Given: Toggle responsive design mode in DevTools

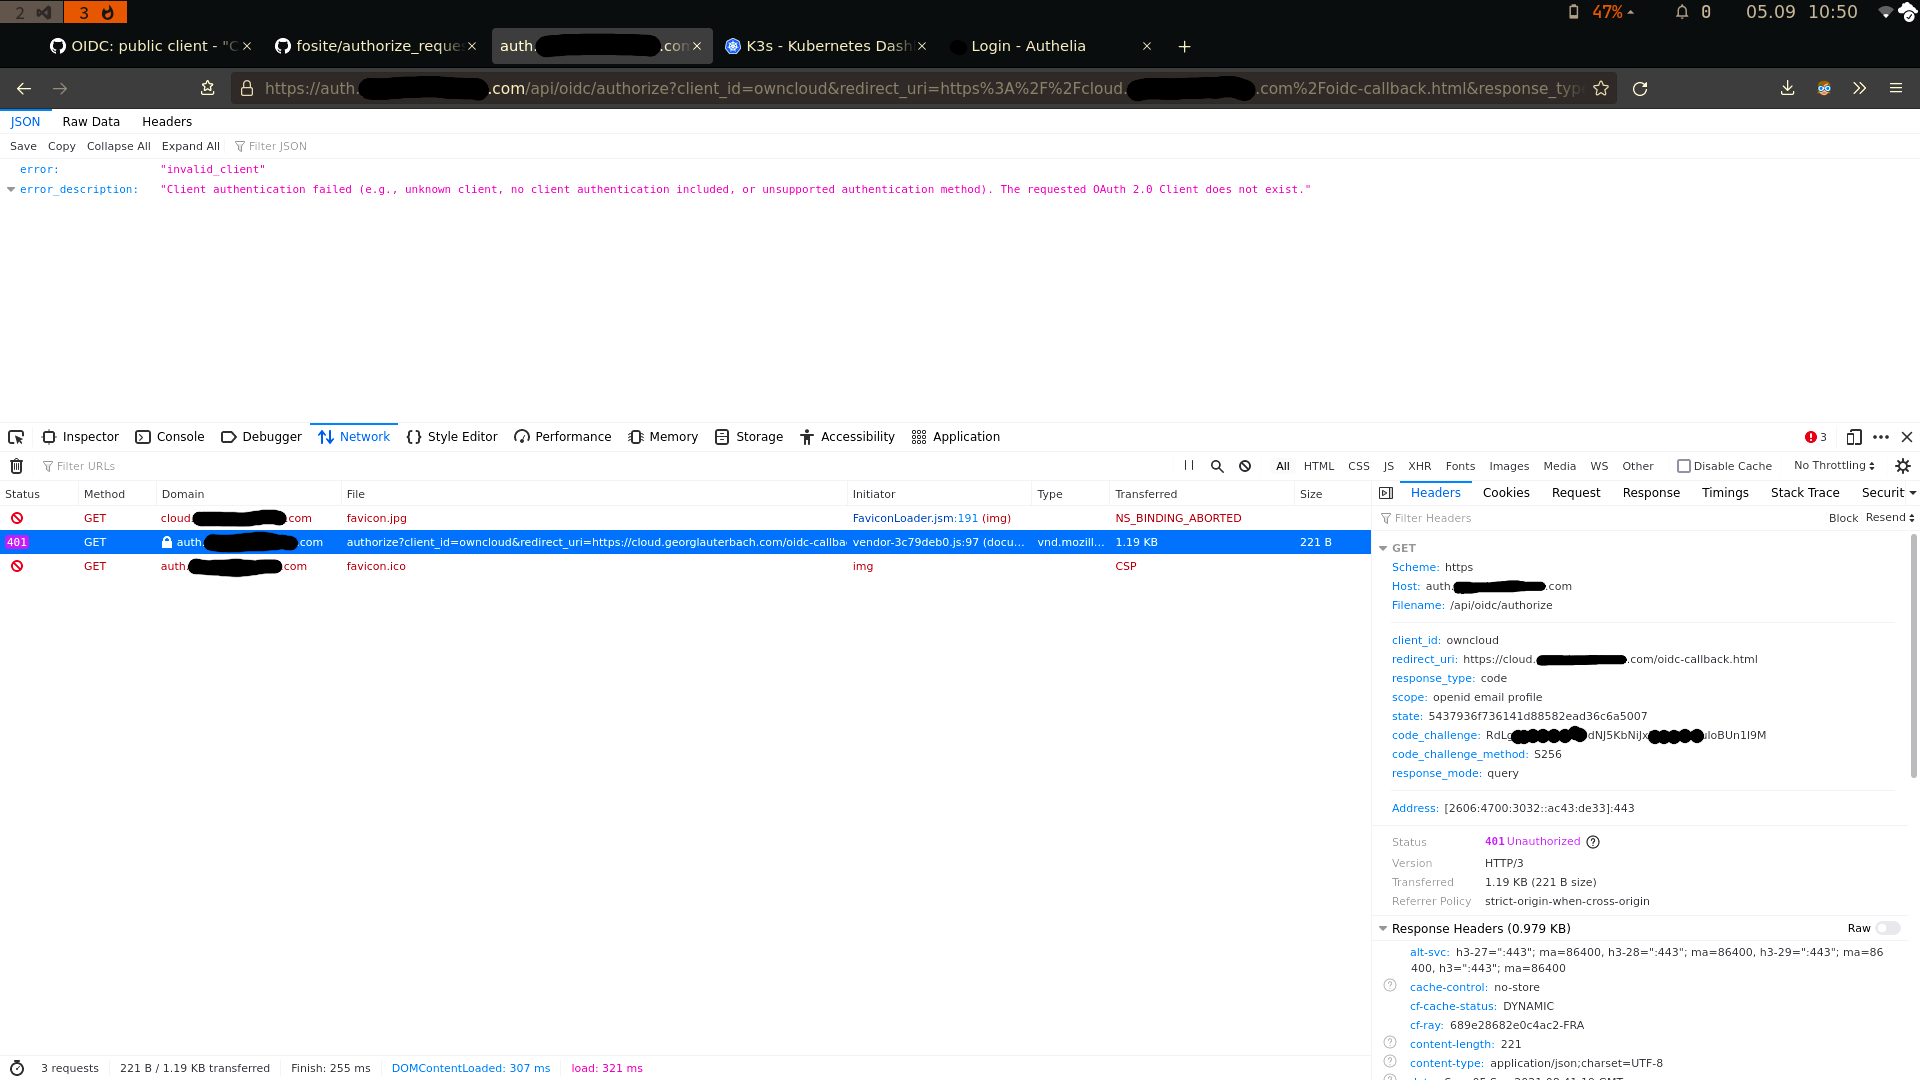Looking at the screenshot, I should click(1855, 437).
